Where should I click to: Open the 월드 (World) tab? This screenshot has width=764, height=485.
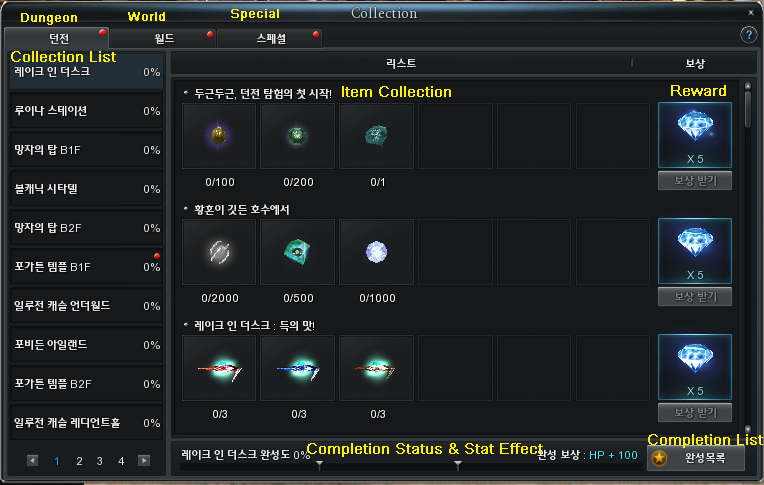pyautogui.click(x=163, y=38)
